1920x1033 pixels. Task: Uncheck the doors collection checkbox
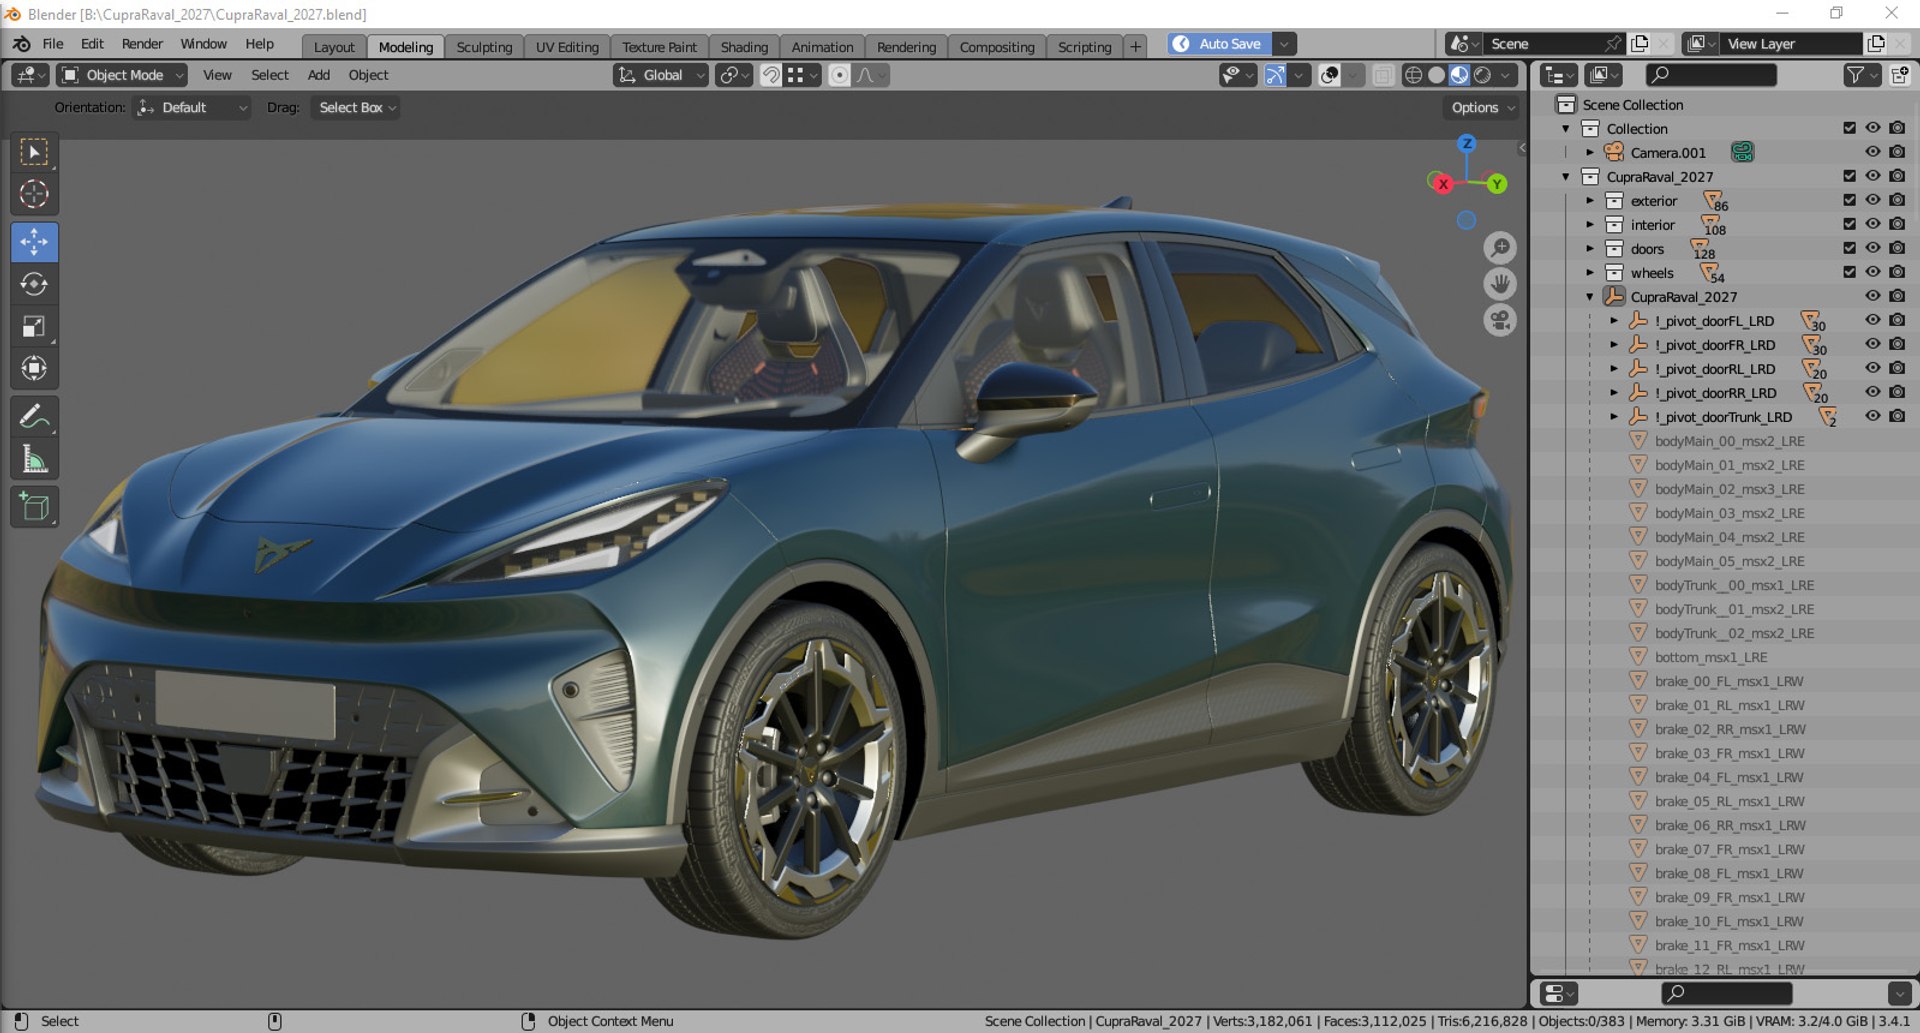1849,248
